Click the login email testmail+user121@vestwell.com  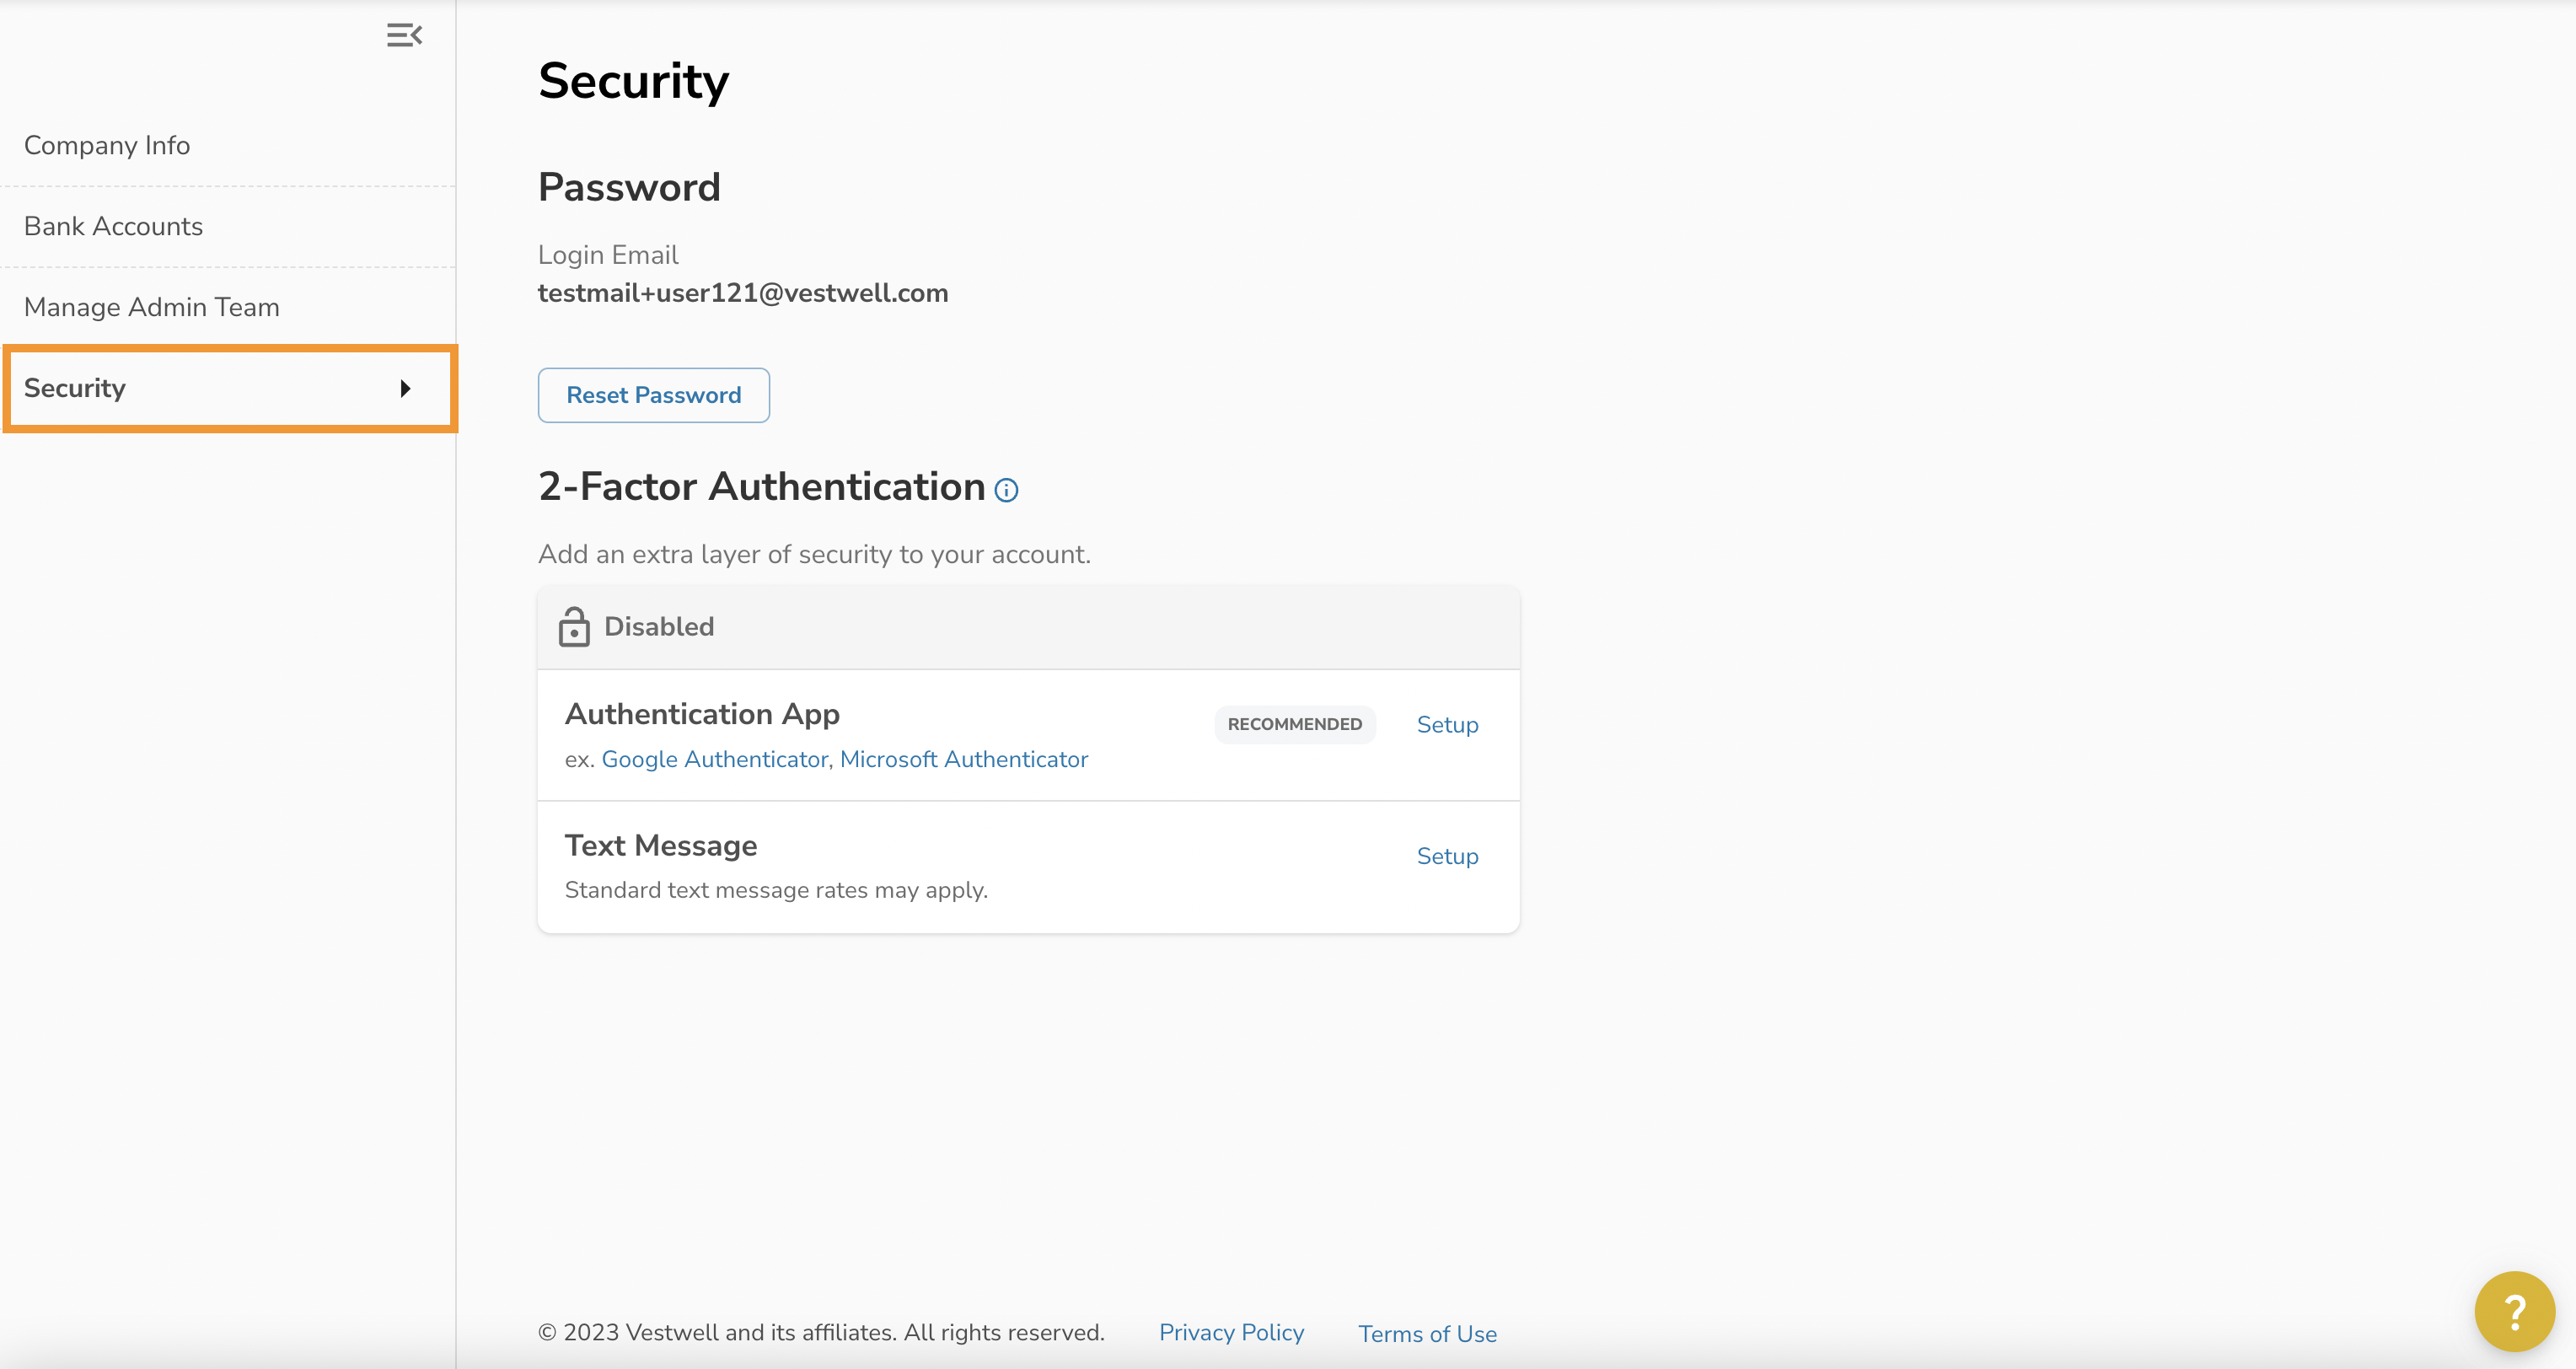coord(743,293)
